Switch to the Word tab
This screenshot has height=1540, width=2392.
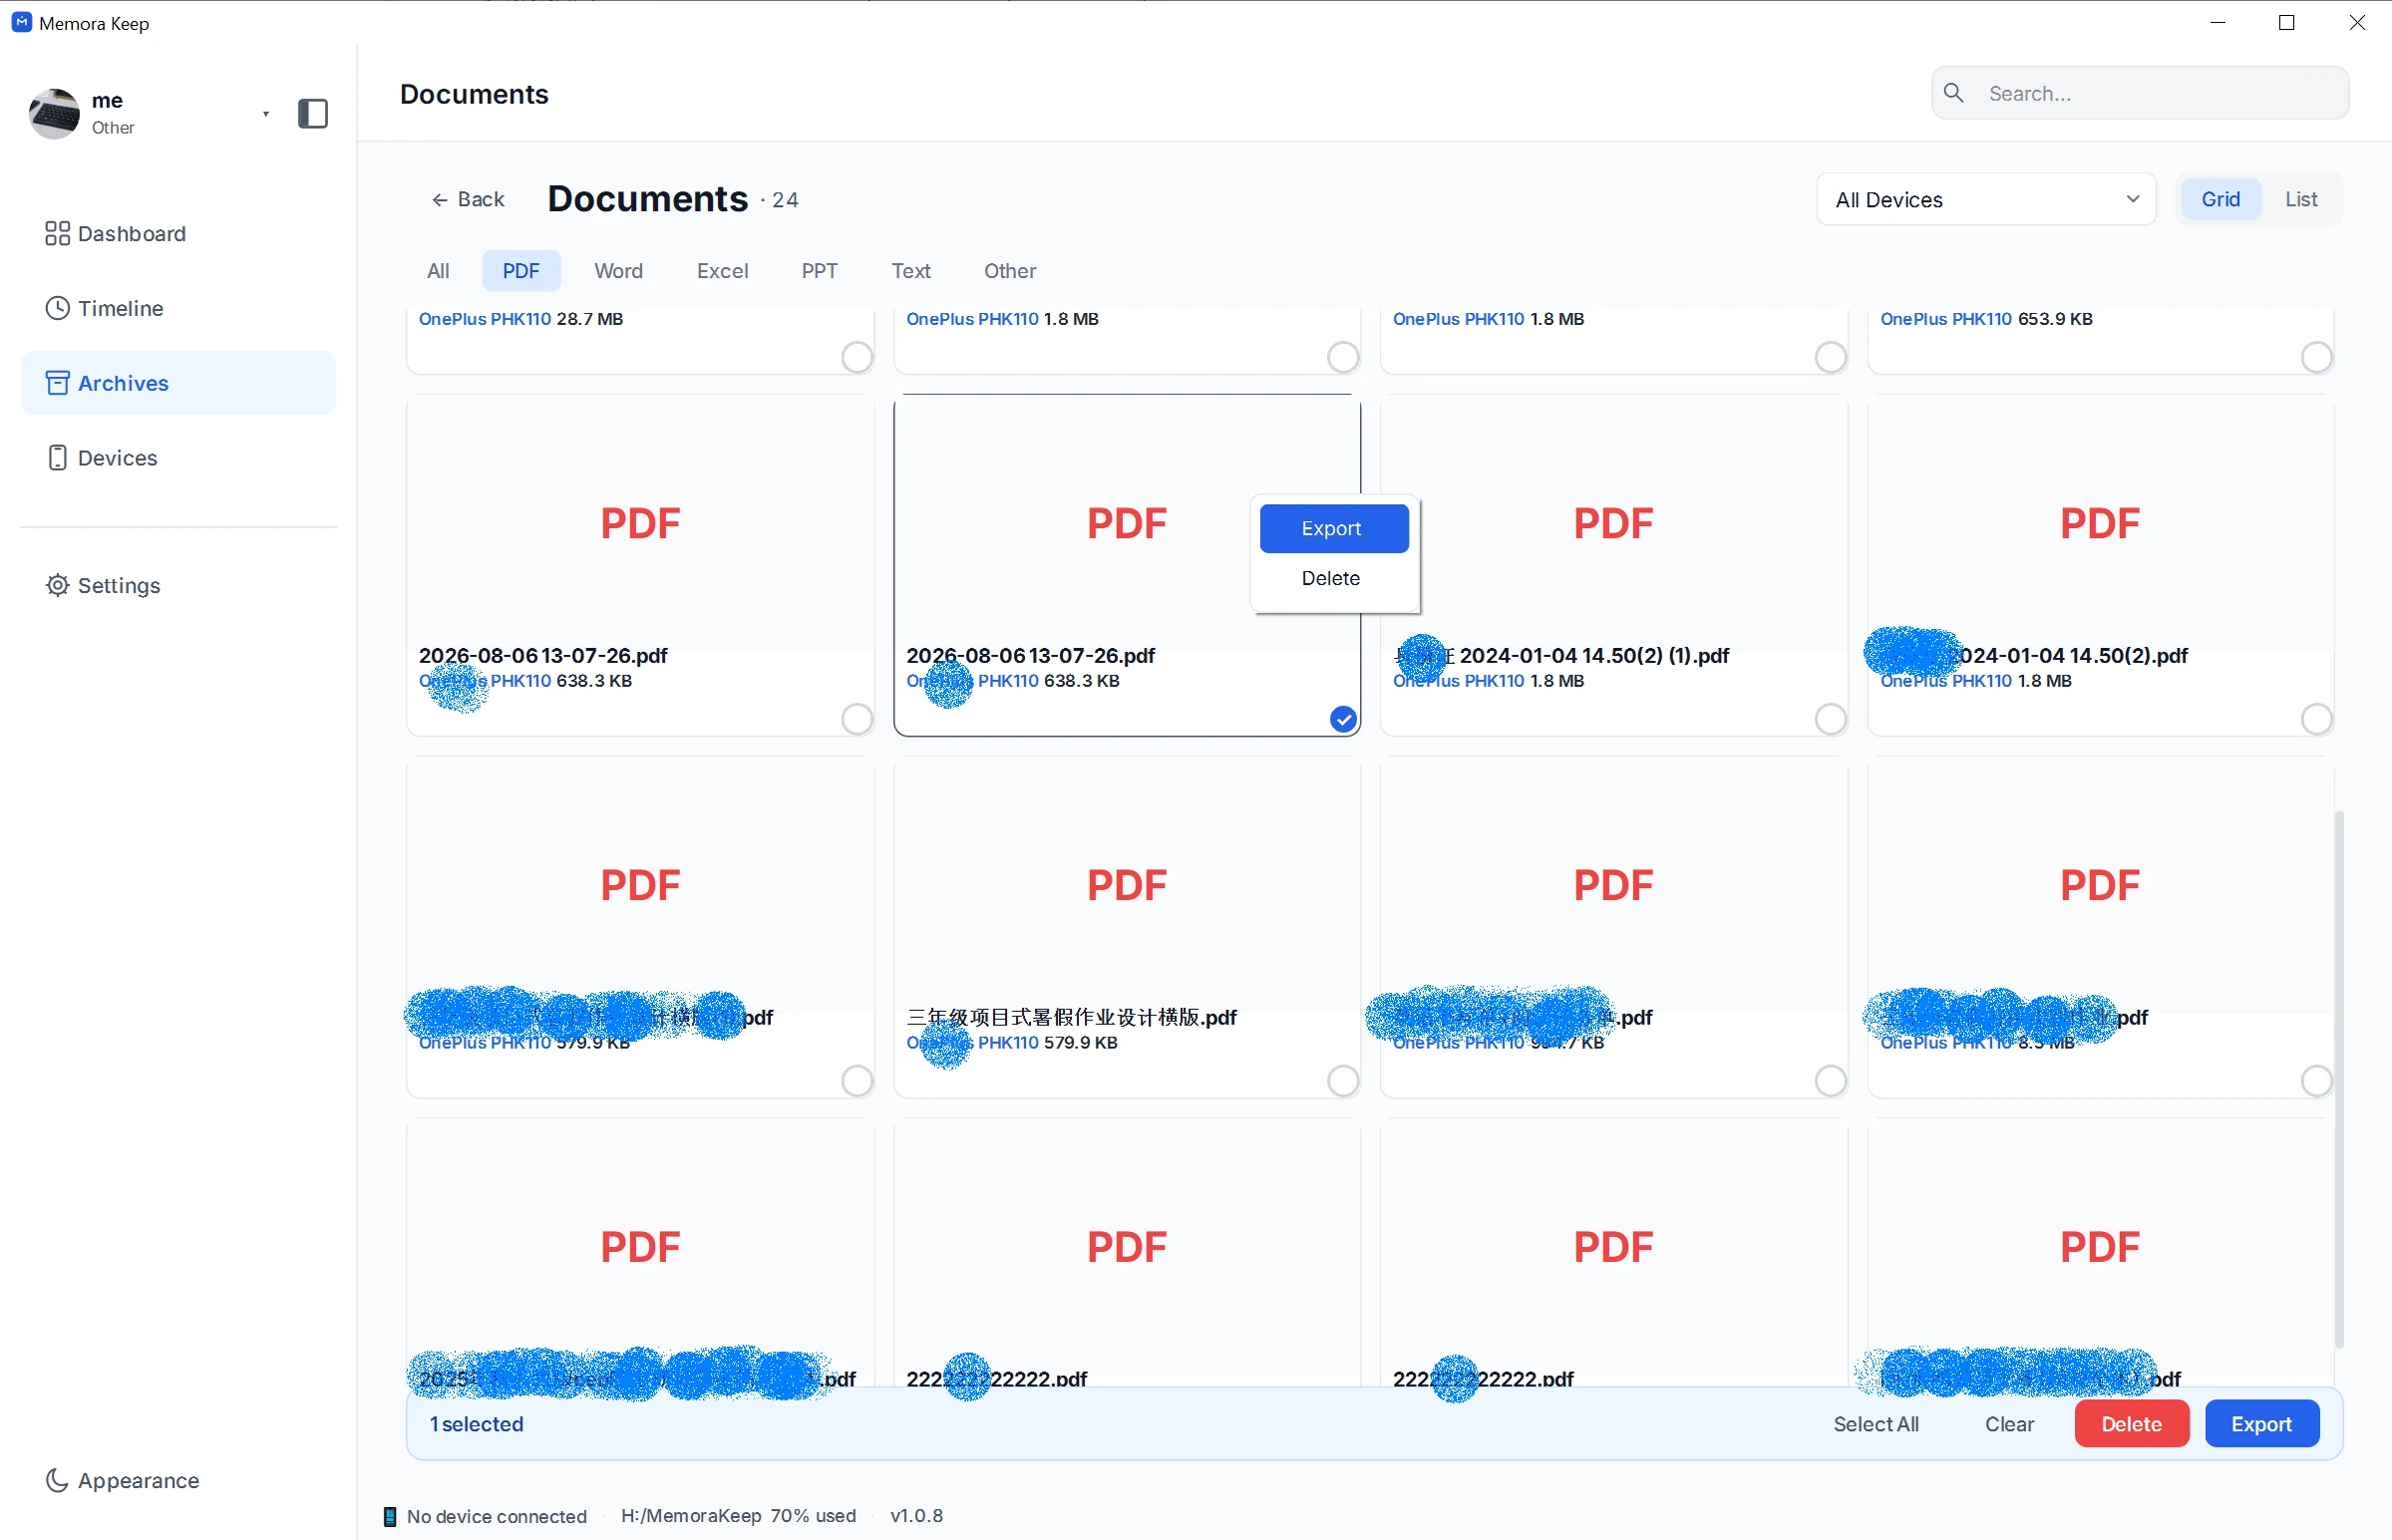click(618, 271)
